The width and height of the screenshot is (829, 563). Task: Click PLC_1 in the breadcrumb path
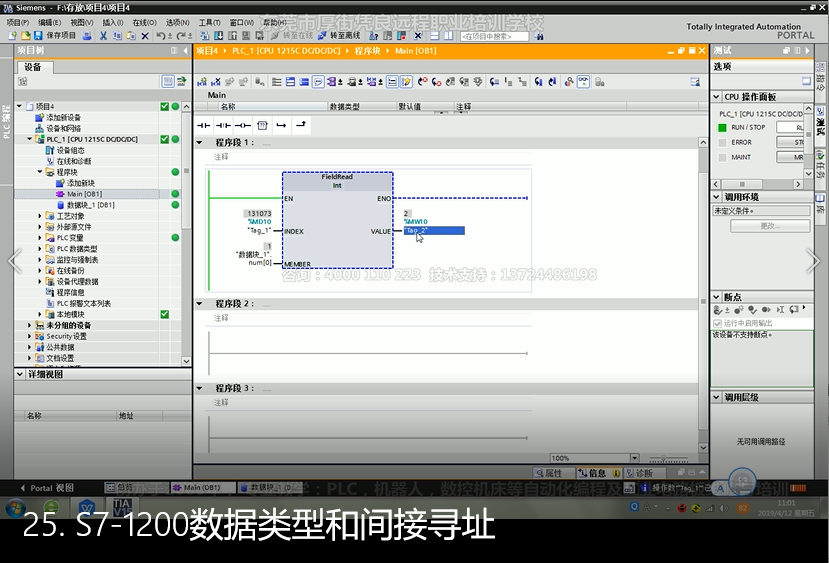coord(285,51)
